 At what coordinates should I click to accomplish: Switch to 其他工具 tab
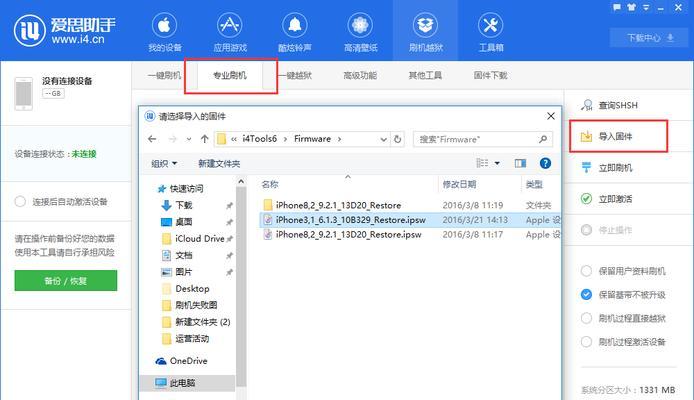pos(425,75)
